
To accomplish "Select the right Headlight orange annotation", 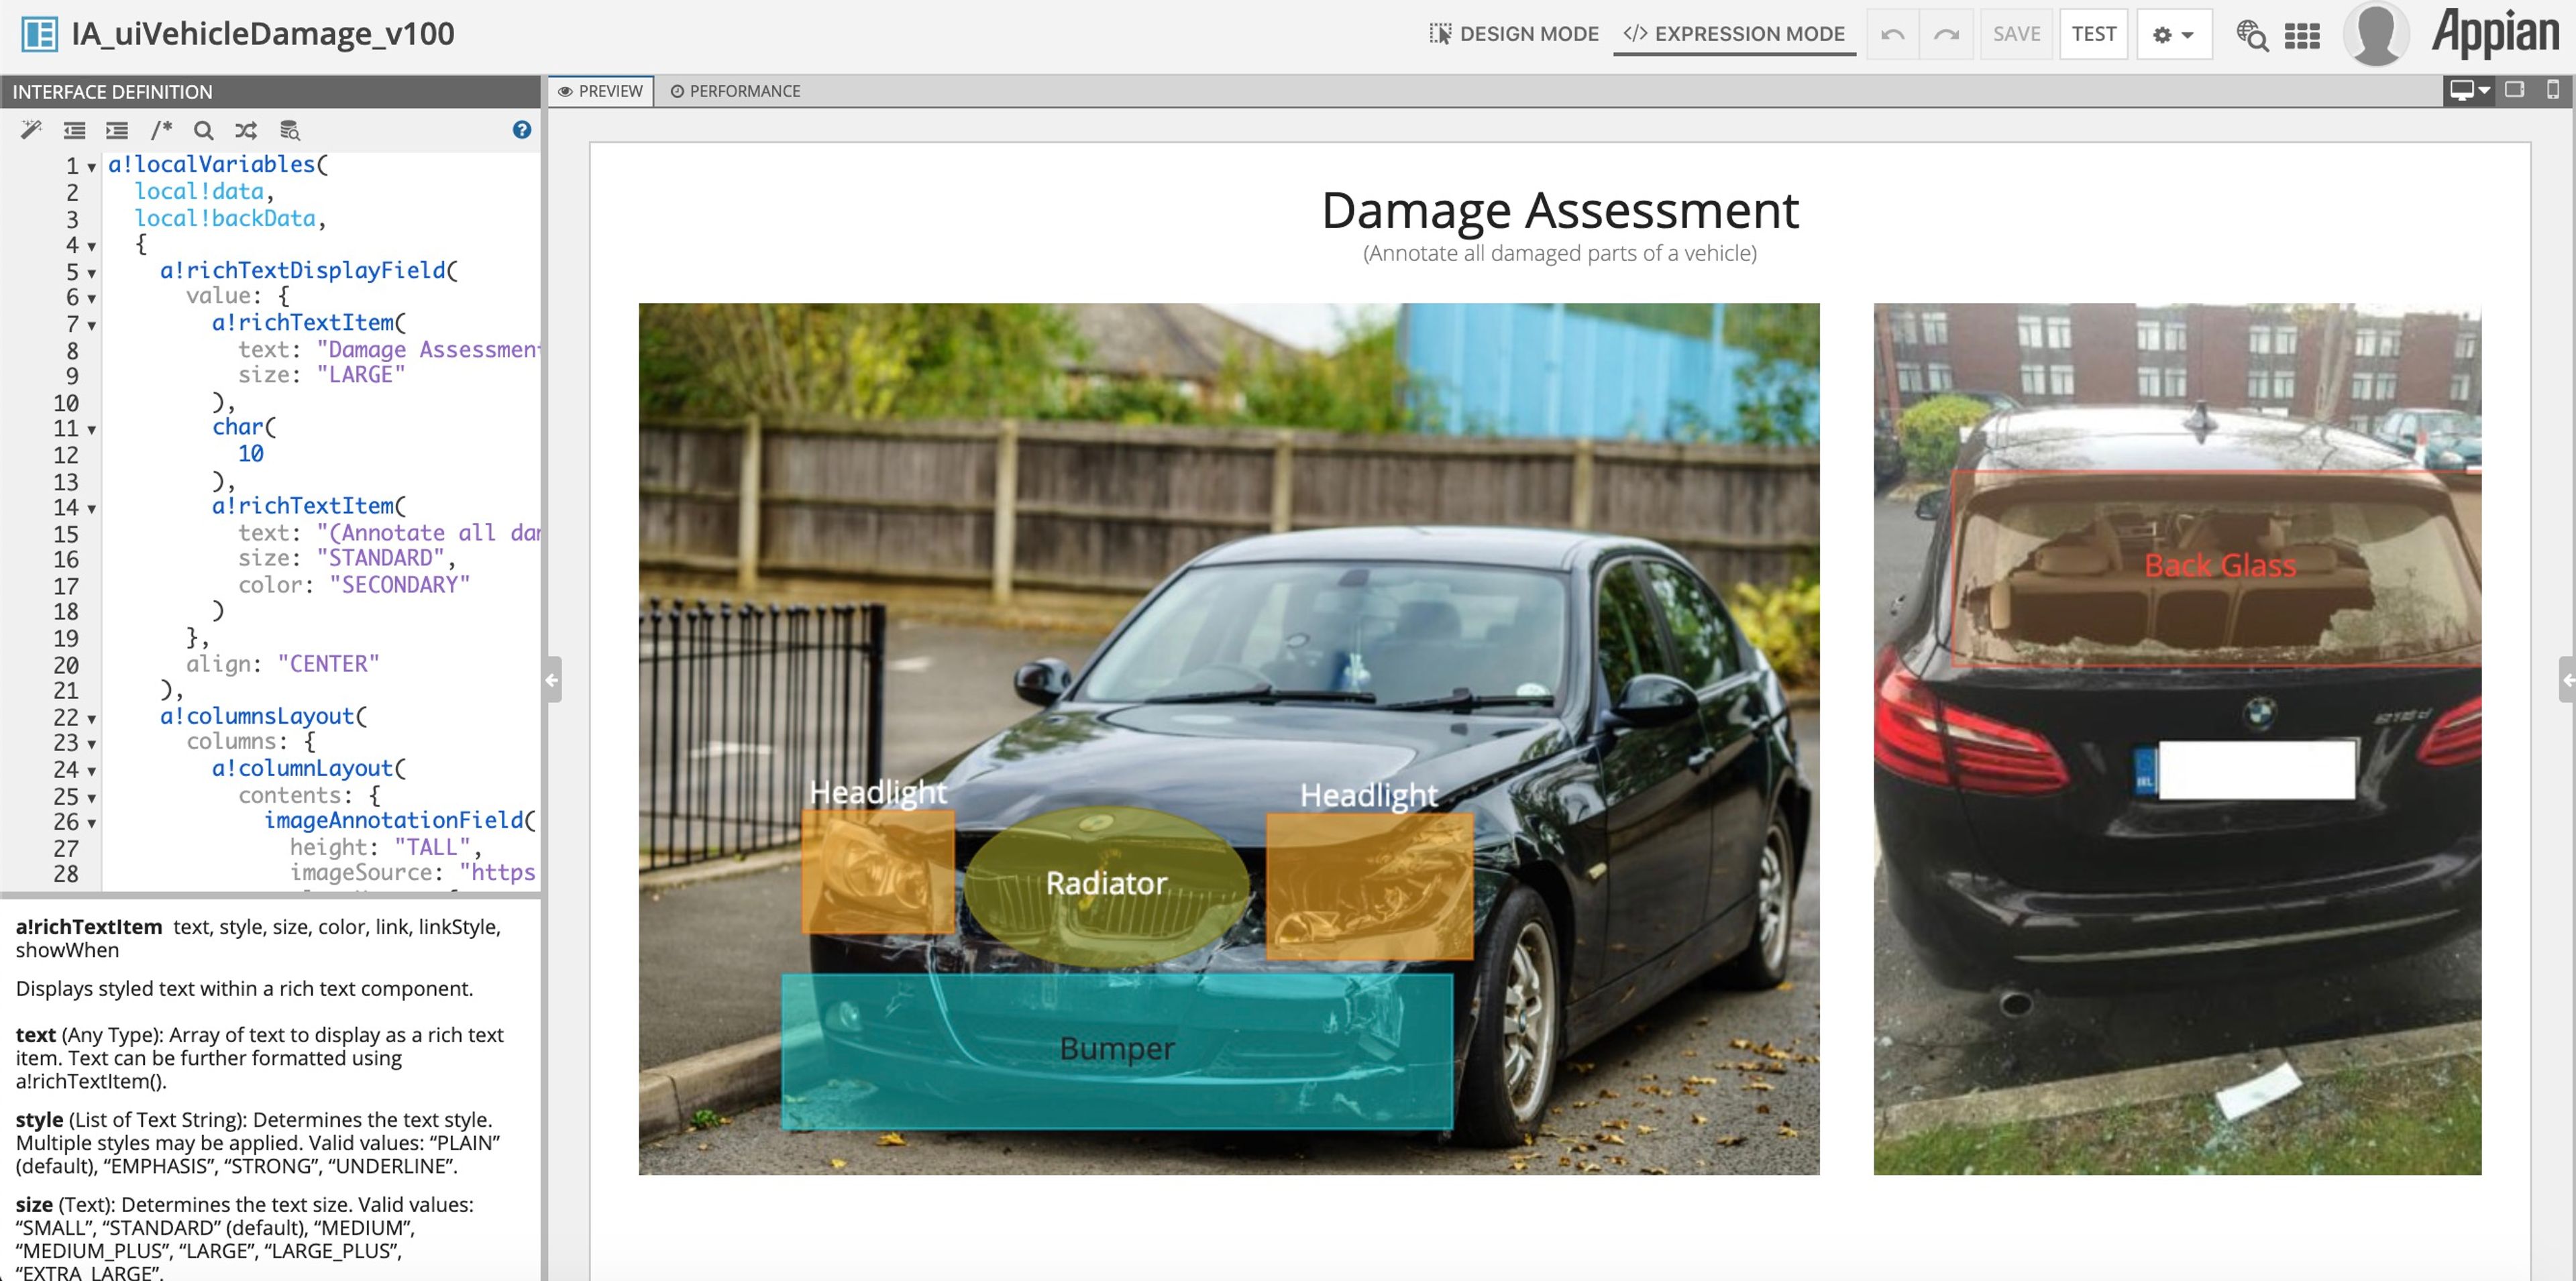I will [1369, 886].
